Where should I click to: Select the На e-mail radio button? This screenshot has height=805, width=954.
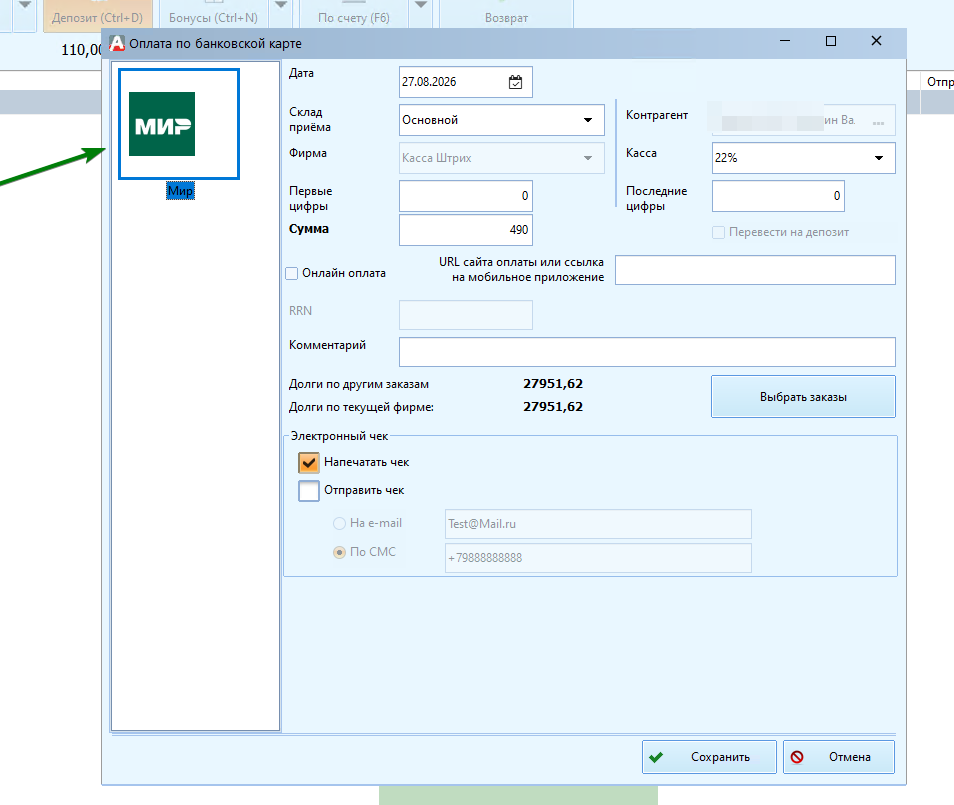click(339, 523)
